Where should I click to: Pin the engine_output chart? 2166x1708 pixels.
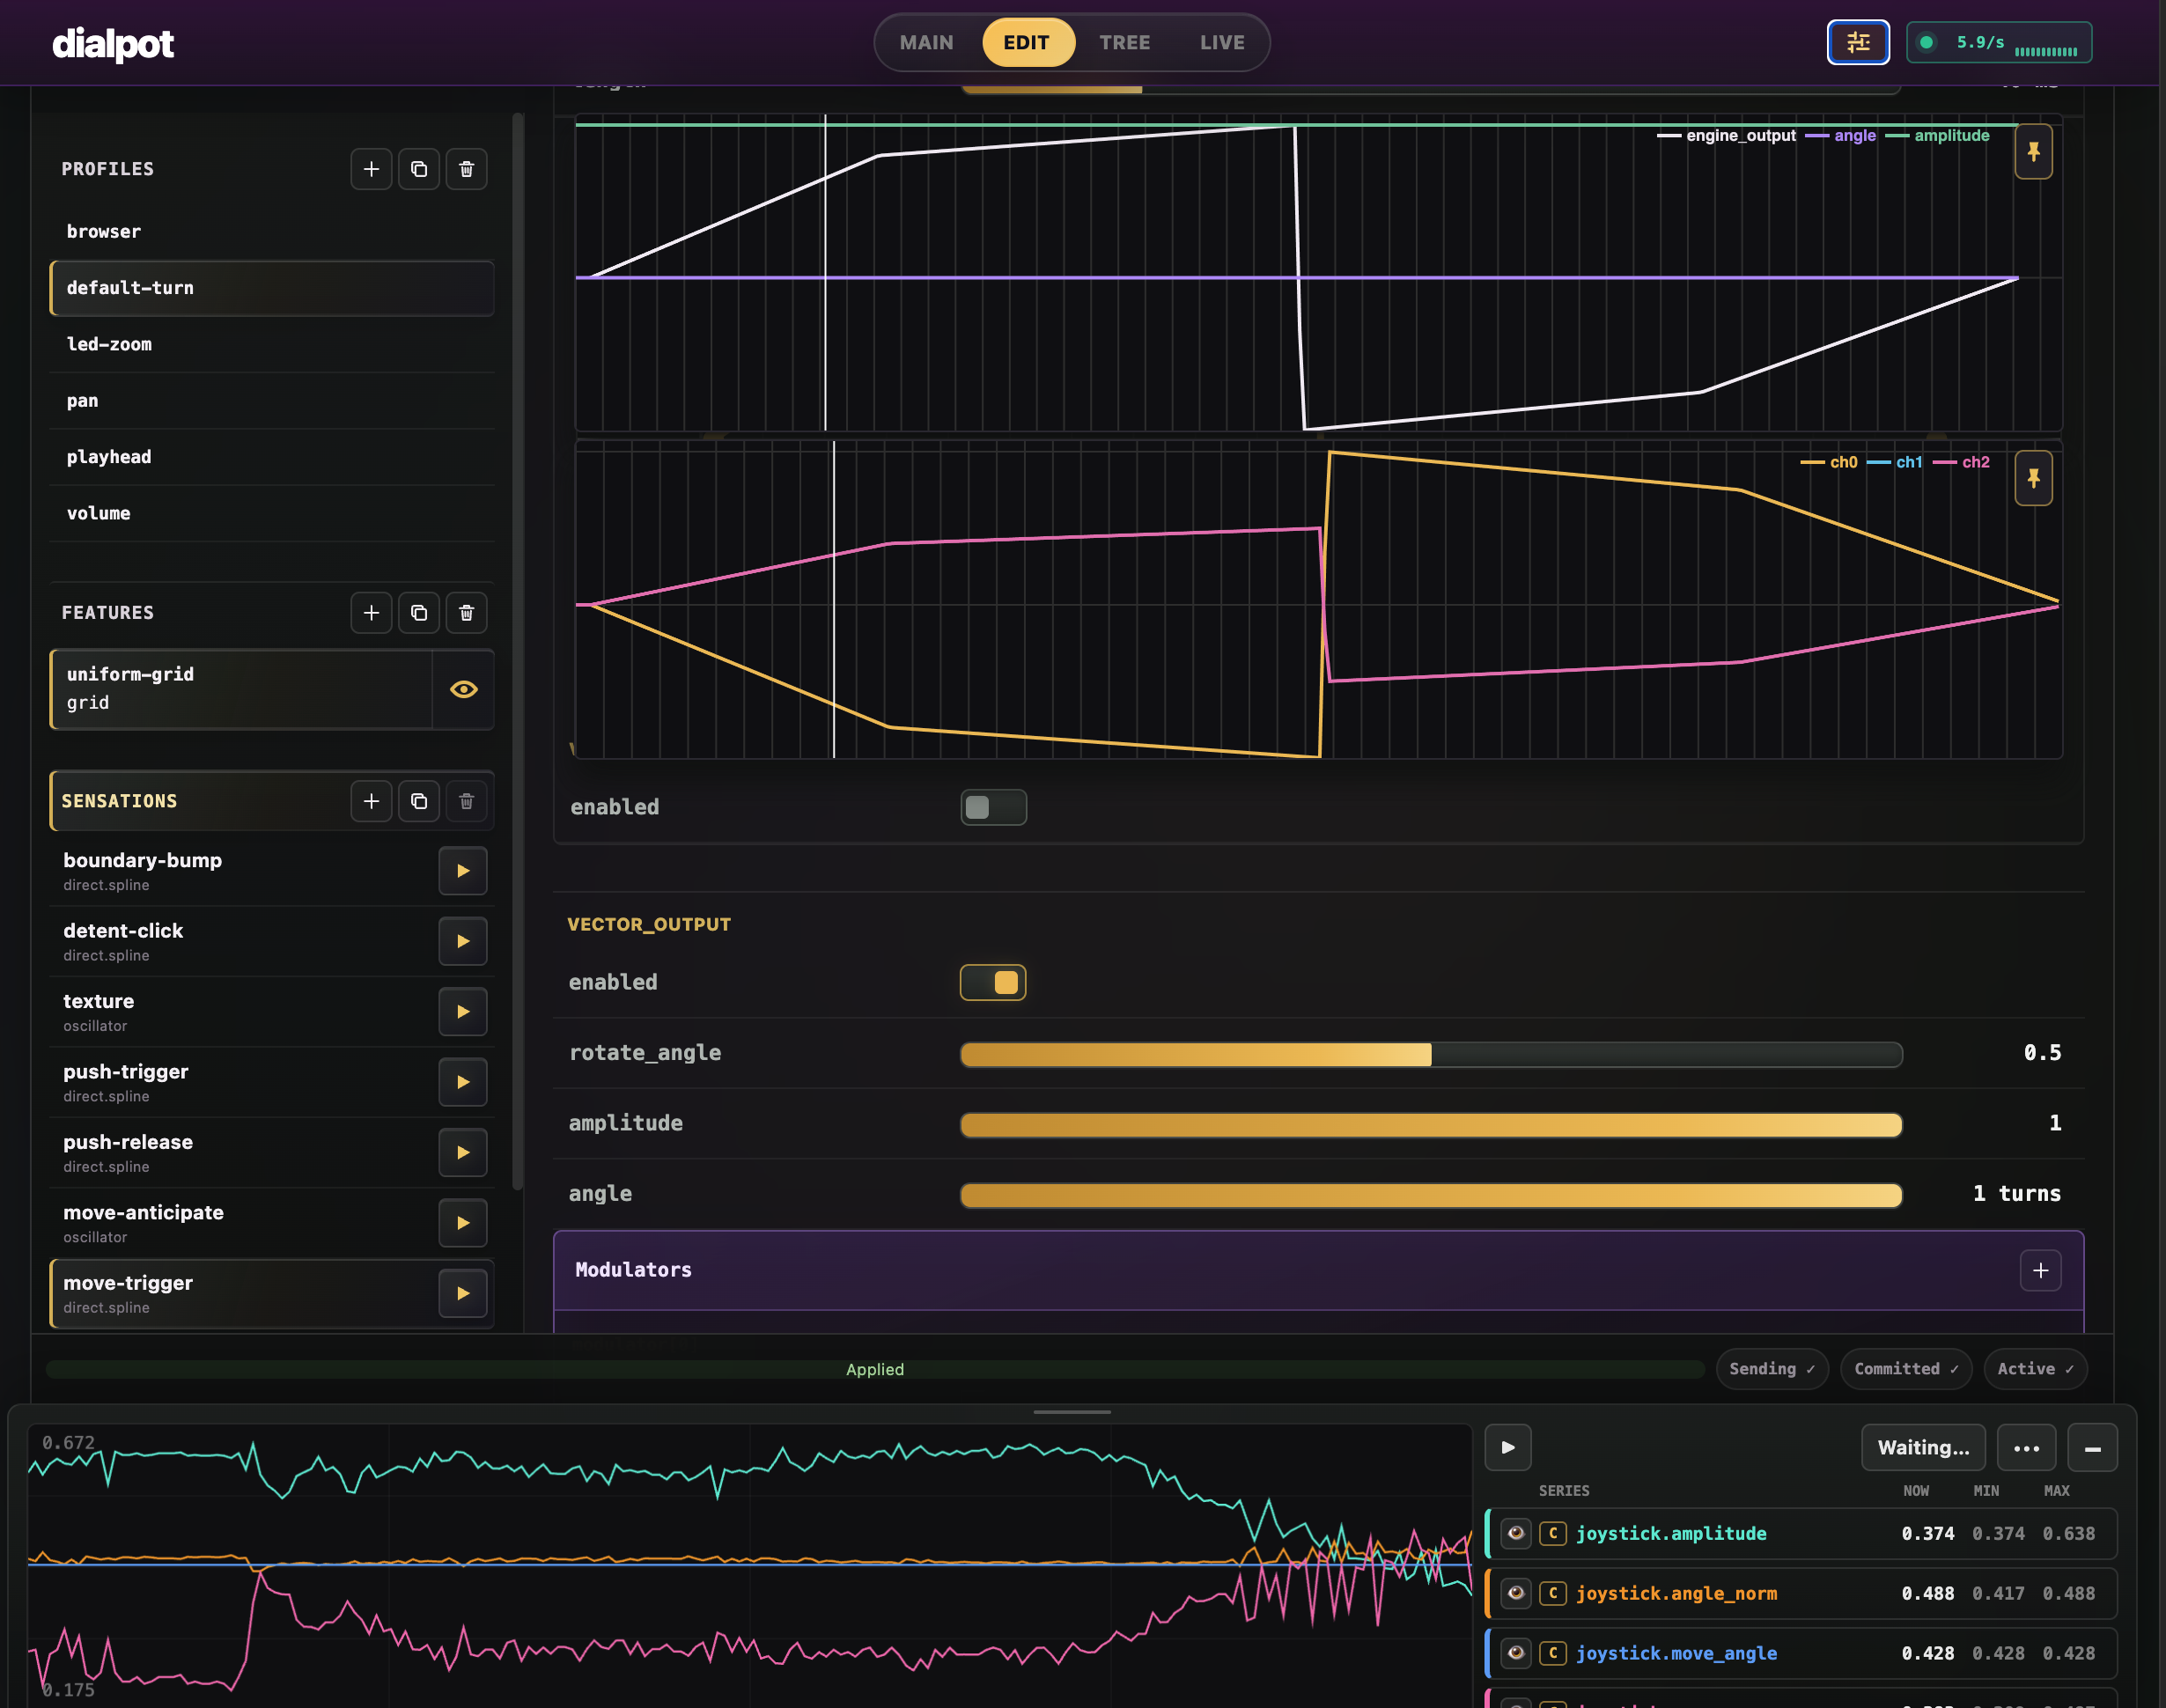point(2033,152)
